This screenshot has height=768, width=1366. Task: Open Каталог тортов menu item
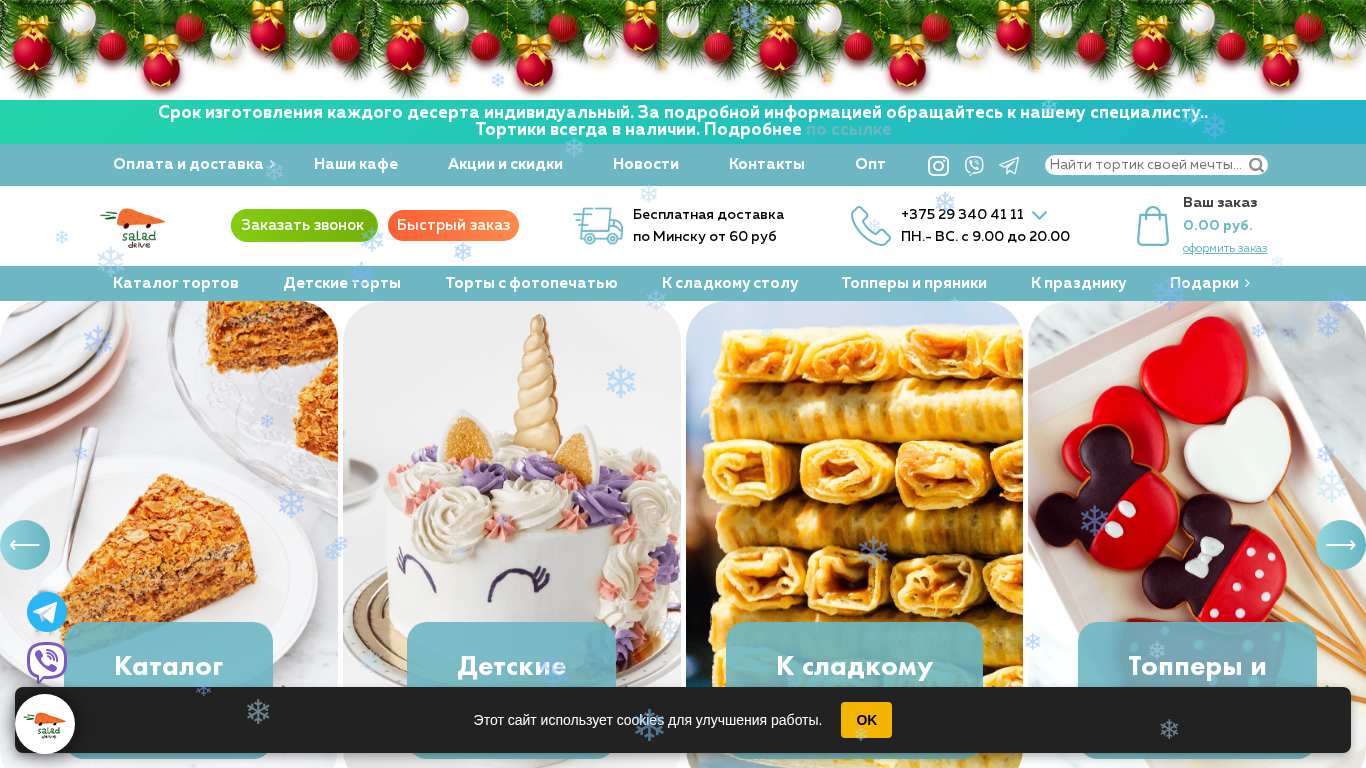click(x=176, y=283)
